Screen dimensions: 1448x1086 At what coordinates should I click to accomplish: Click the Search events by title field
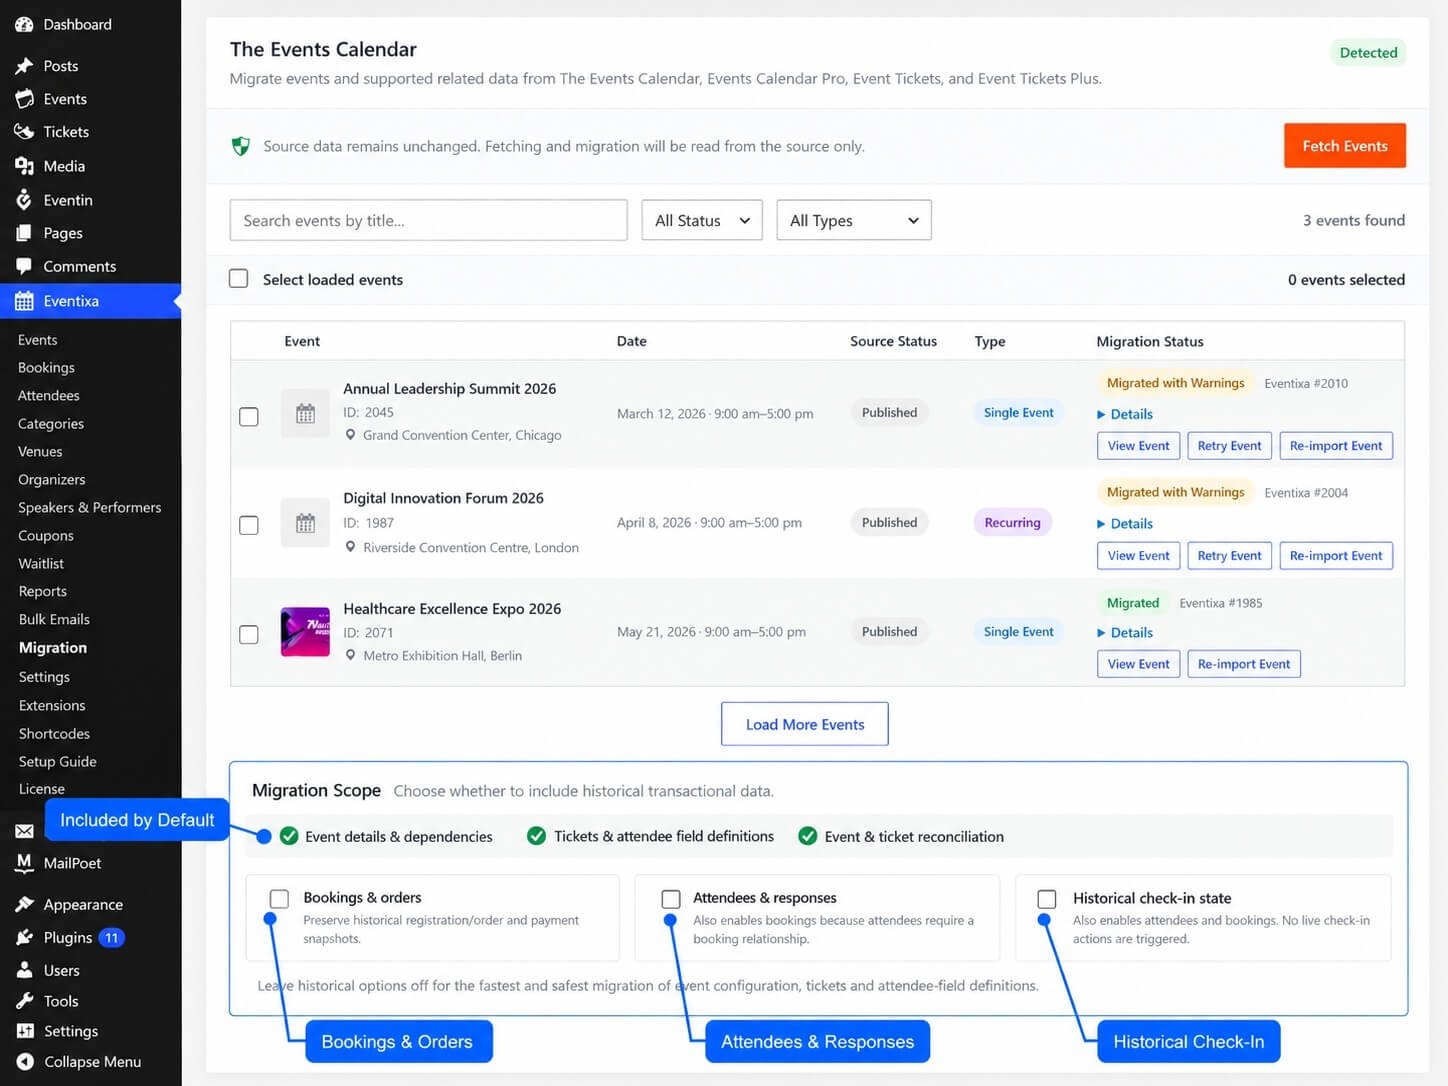pyautogui.click(x=428, y=220)
